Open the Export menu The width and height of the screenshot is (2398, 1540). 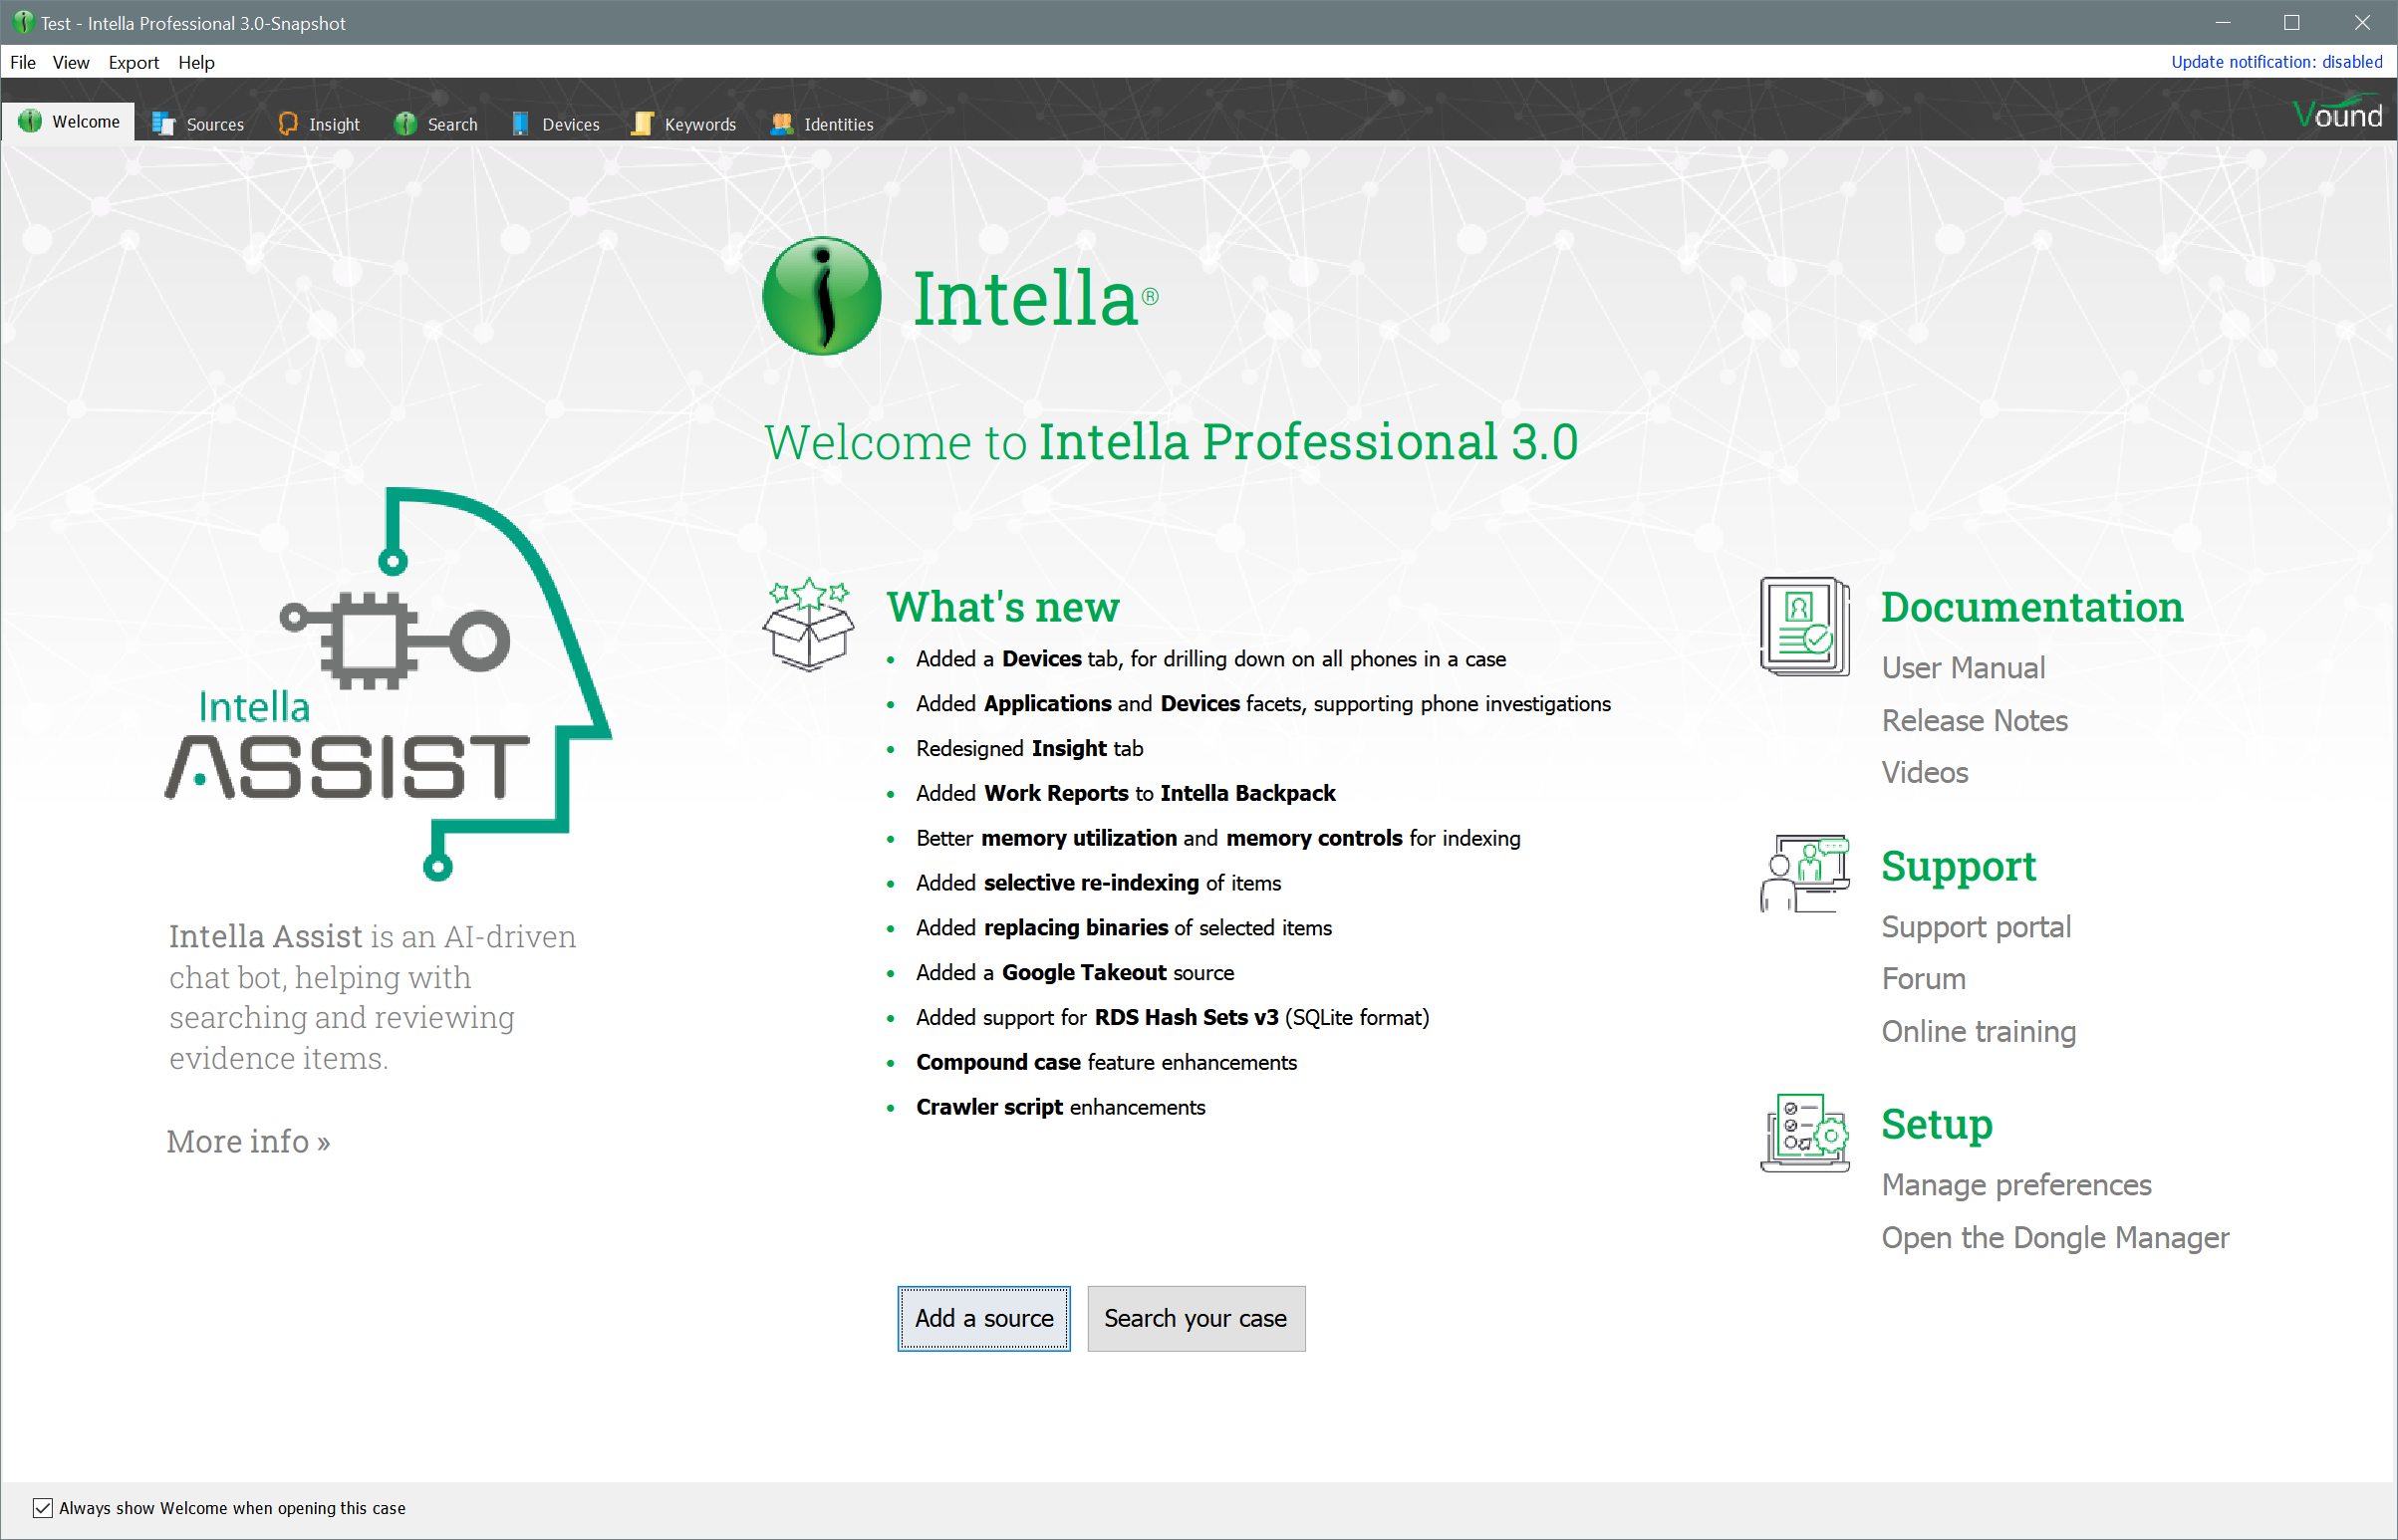(x=133, y=62)
